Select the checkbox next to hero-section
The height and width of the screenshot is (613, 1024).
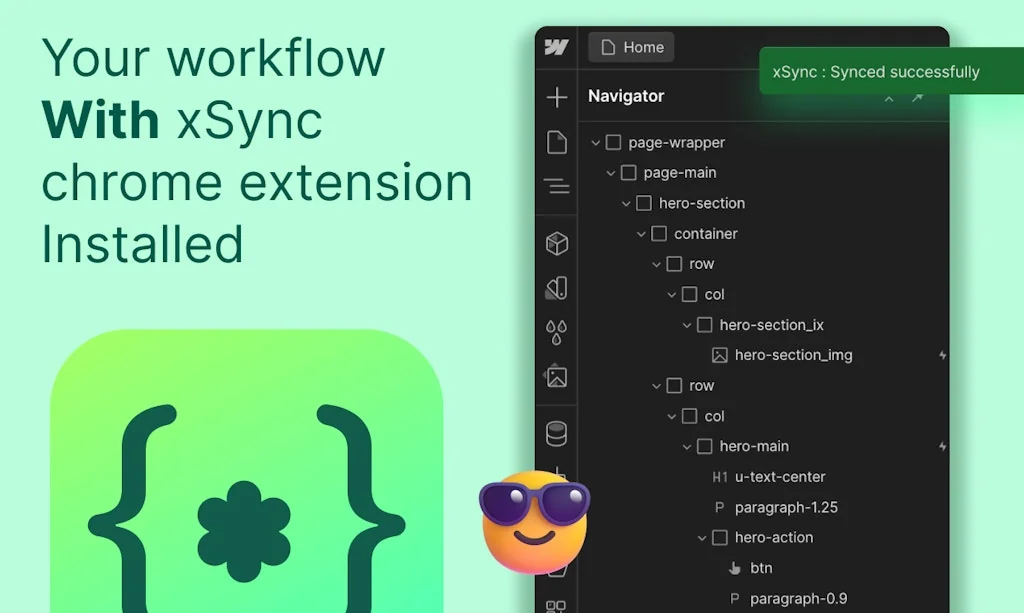pos(643,203)
